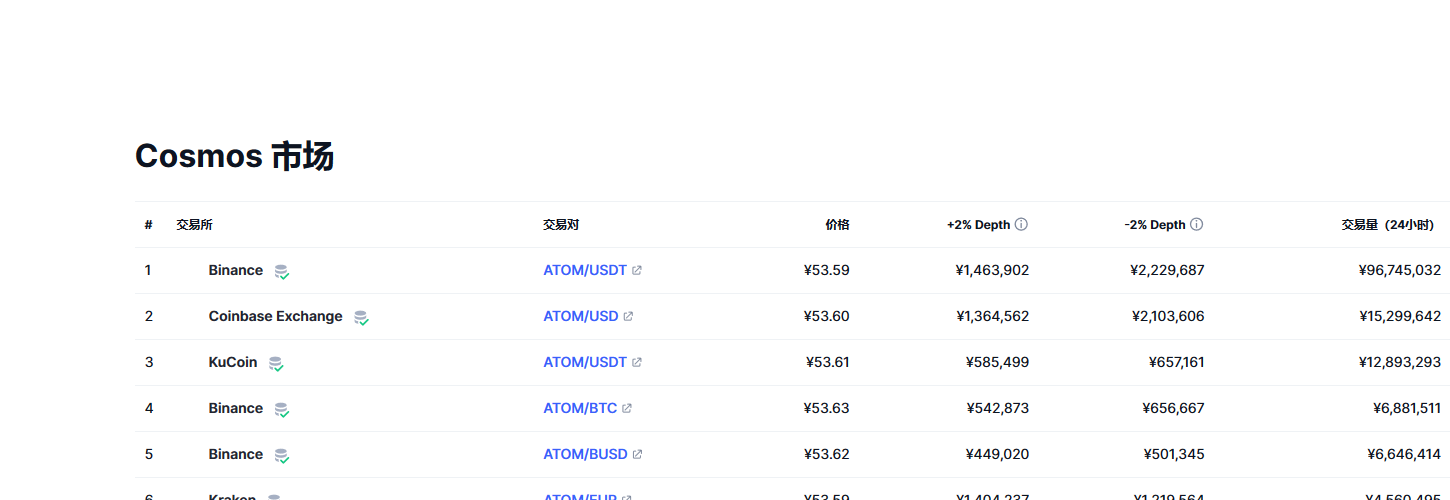Click the info icon beside +2% Depth
Screen dimensions: 1450x500
click(1021, 225)
